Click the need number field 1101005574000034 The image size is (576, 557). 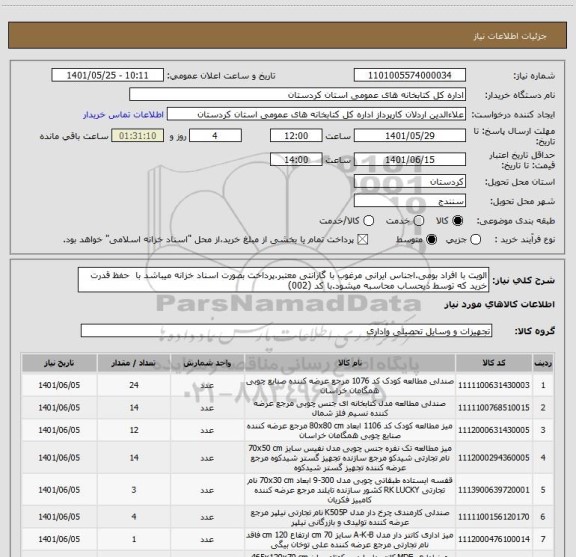pos(410,75)
